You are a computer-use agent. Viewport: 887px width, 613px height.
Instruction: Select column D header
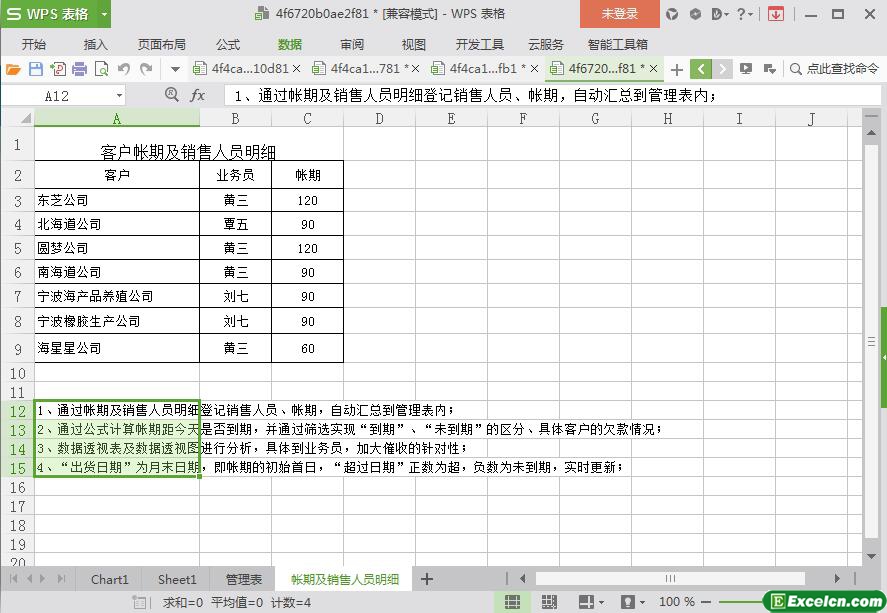(x=380, y=119)
